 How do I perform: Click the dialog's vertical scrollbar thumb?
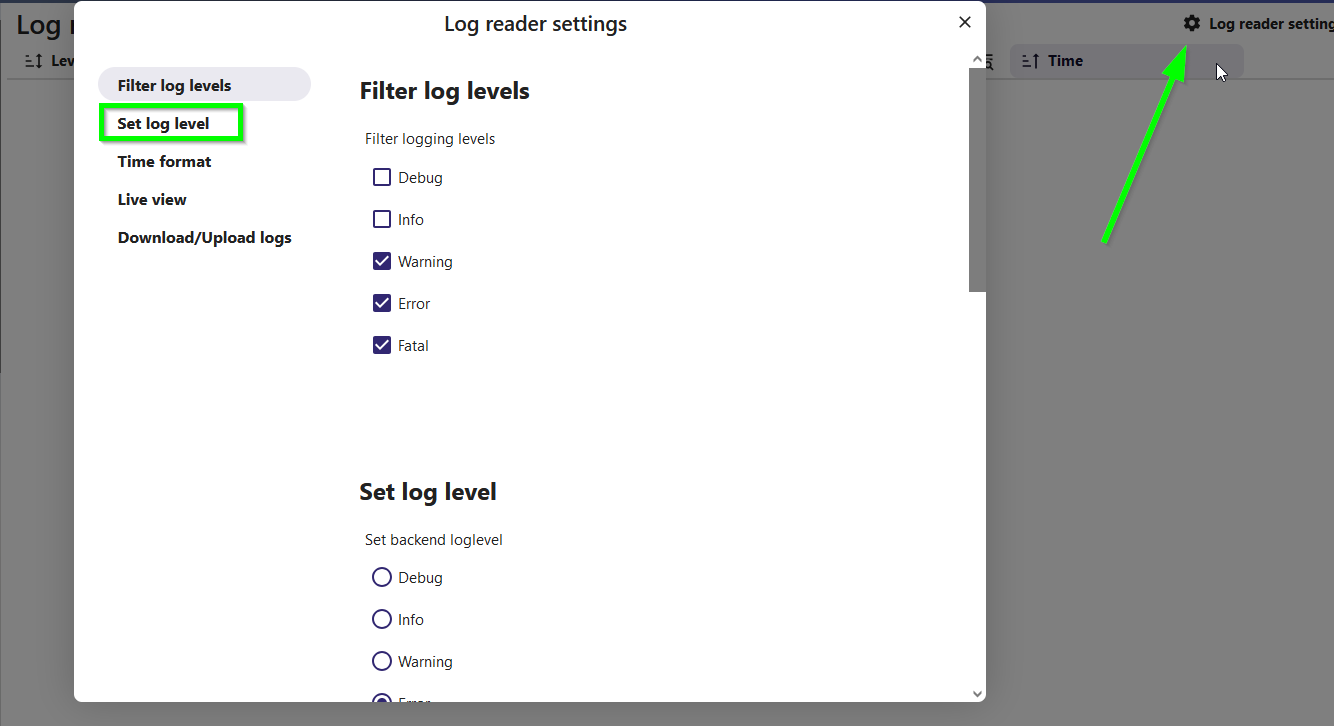977,180
